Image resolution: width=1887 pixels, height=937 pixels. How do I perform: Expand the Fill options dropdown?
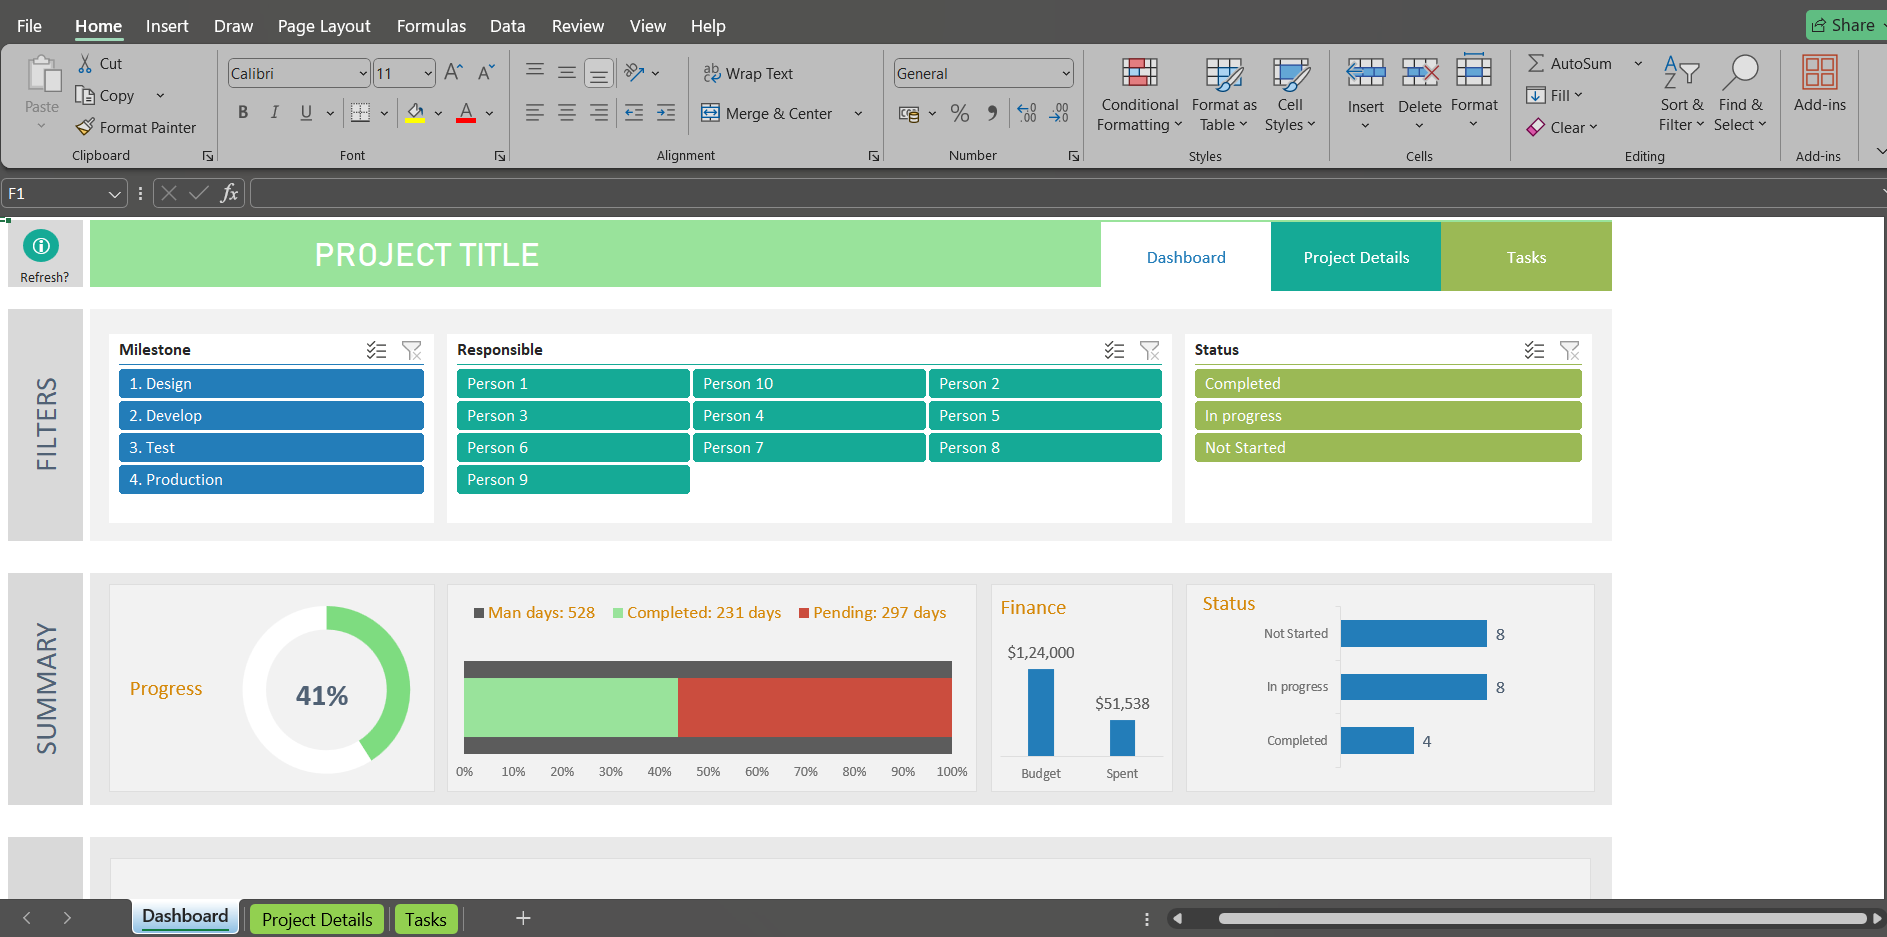tap(1580, 95)
